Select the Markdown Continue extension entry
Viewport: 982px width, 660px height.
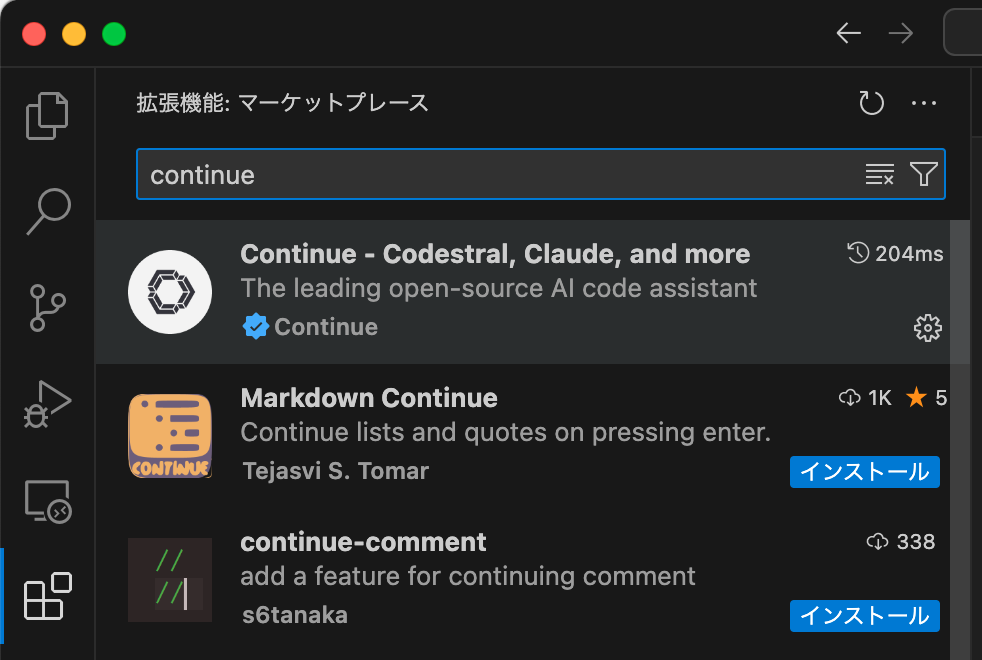pyautogui.click(x=369, y=398)
